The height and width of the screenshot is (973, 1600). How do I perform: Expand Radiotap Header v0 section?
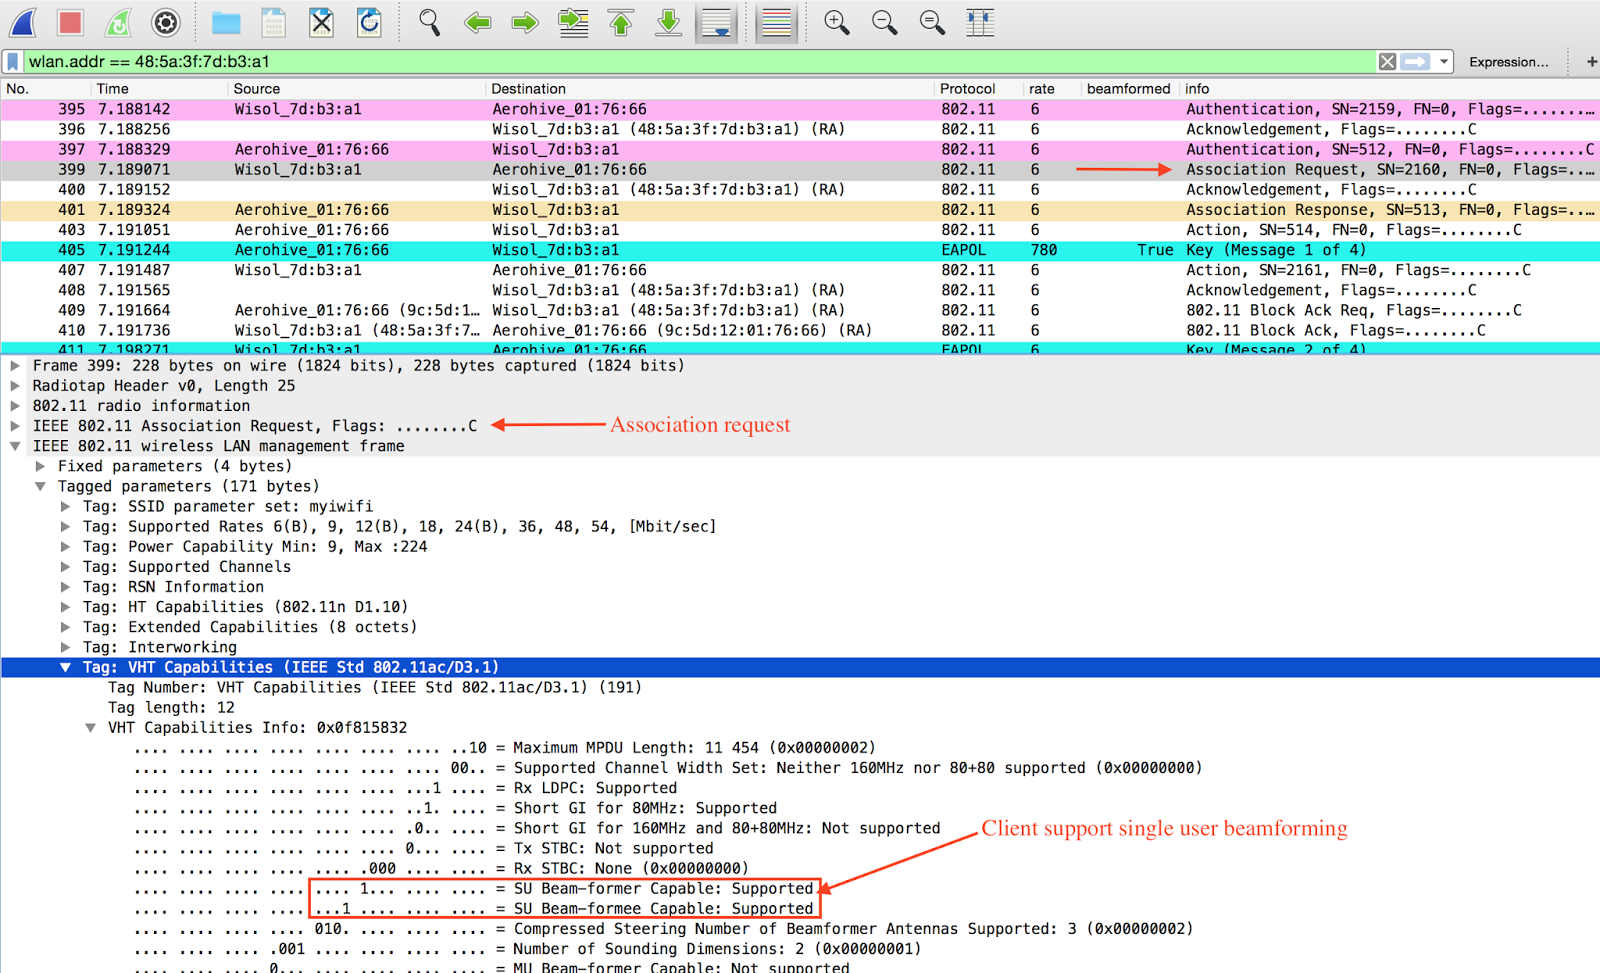tap(15, 386)
